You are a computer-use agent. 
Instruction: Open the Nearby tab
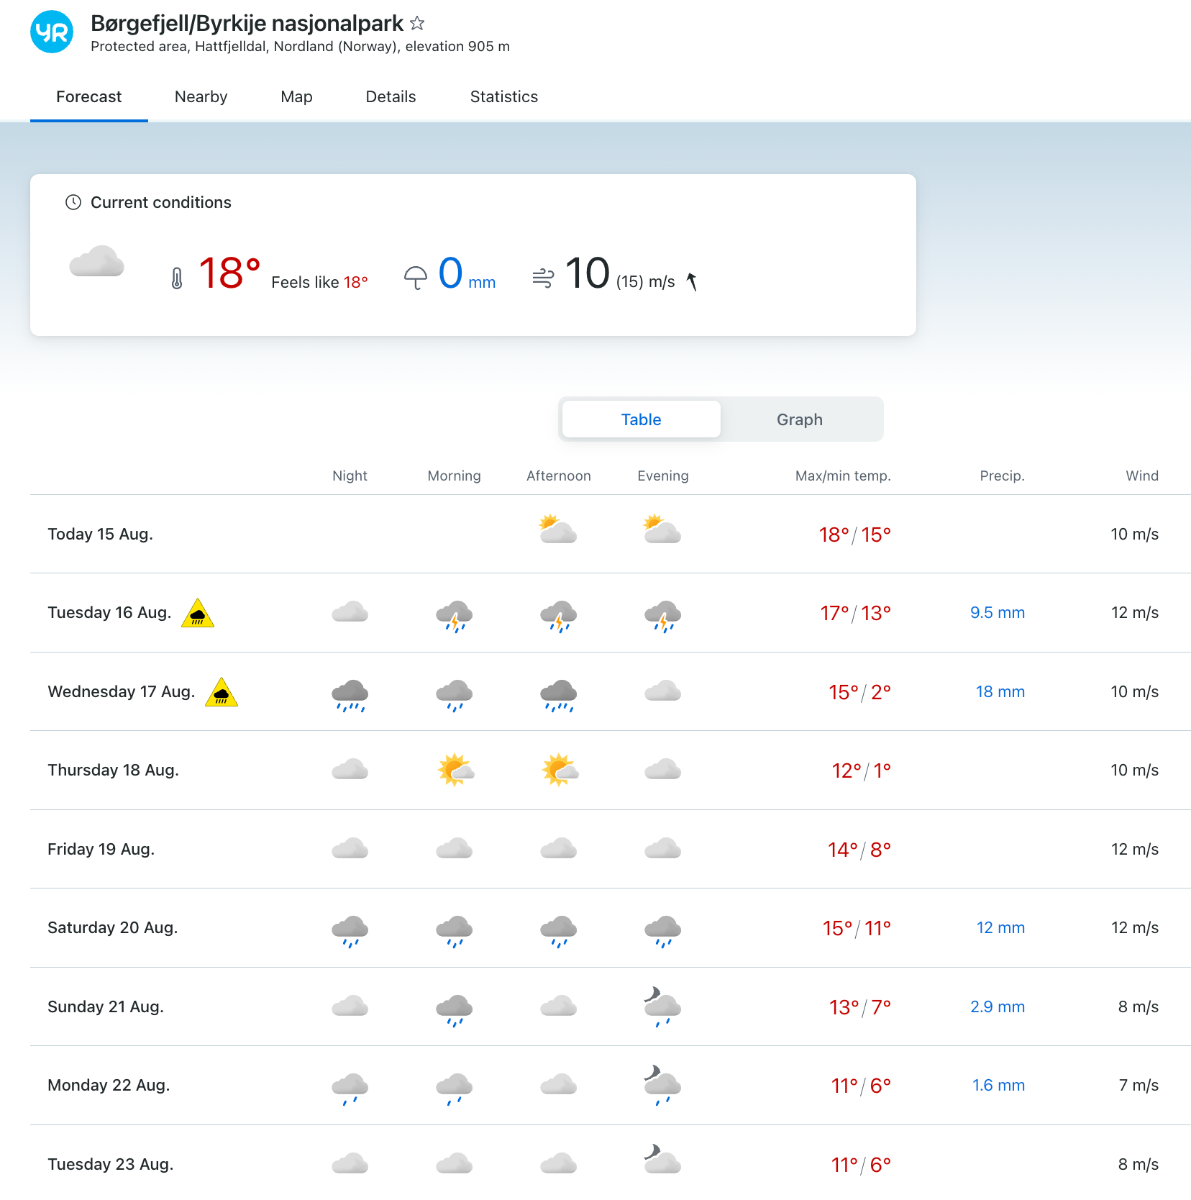click(201, 97)
